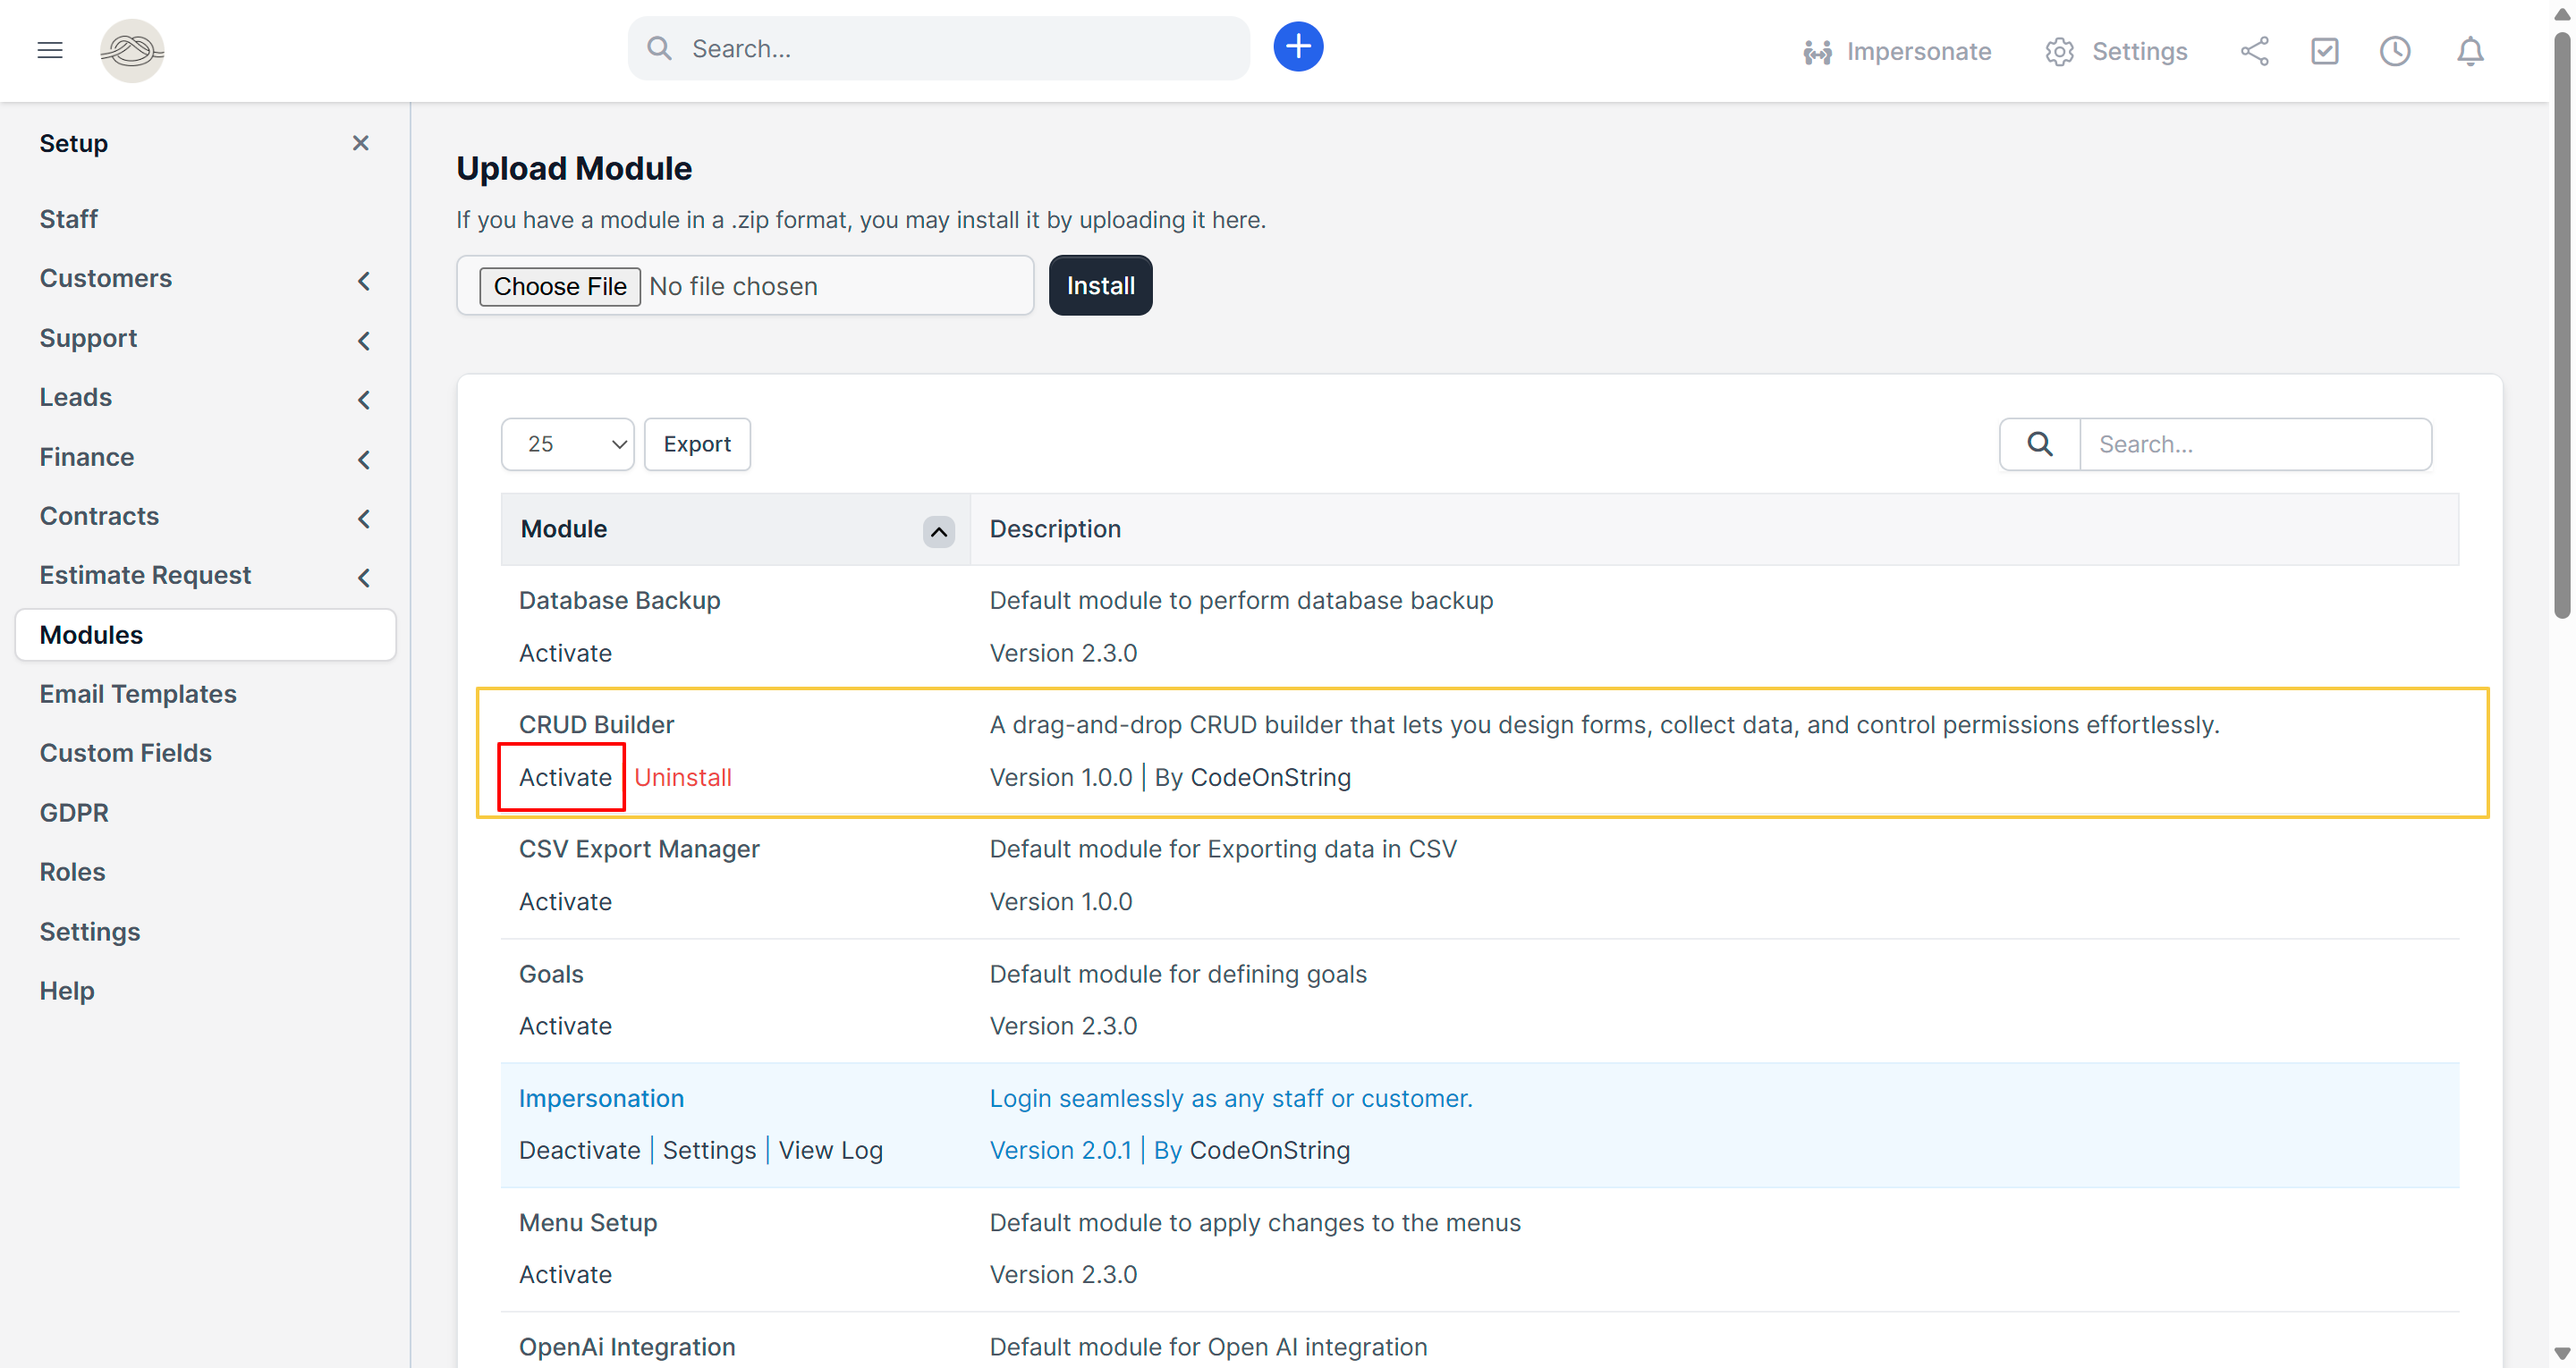Activate the CRUD Builder module
Screen dimensions: 2576x1368
564,777
